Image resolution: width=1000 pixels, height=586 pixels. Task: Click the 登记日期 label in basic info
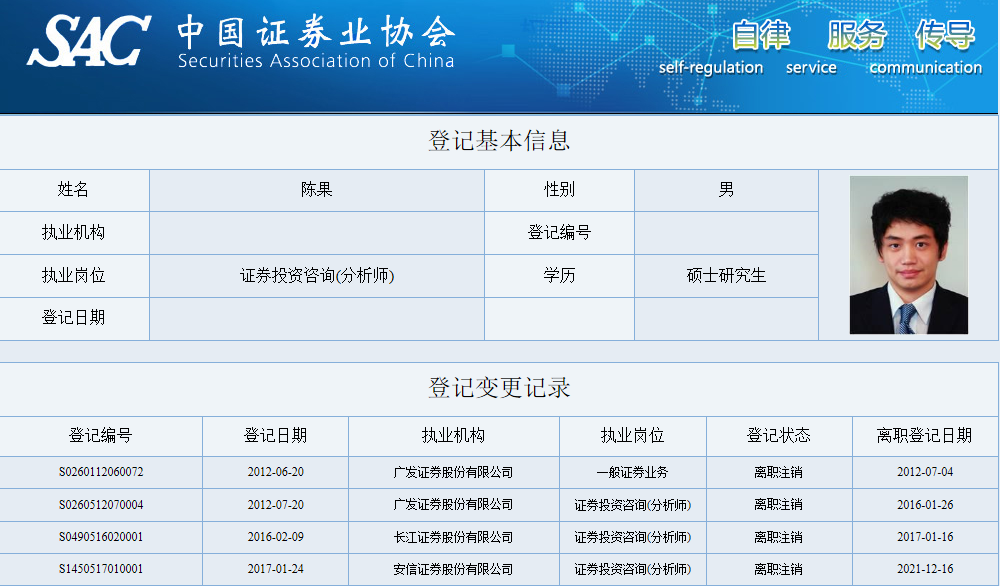pyautogui.click(x=73, y=318)
